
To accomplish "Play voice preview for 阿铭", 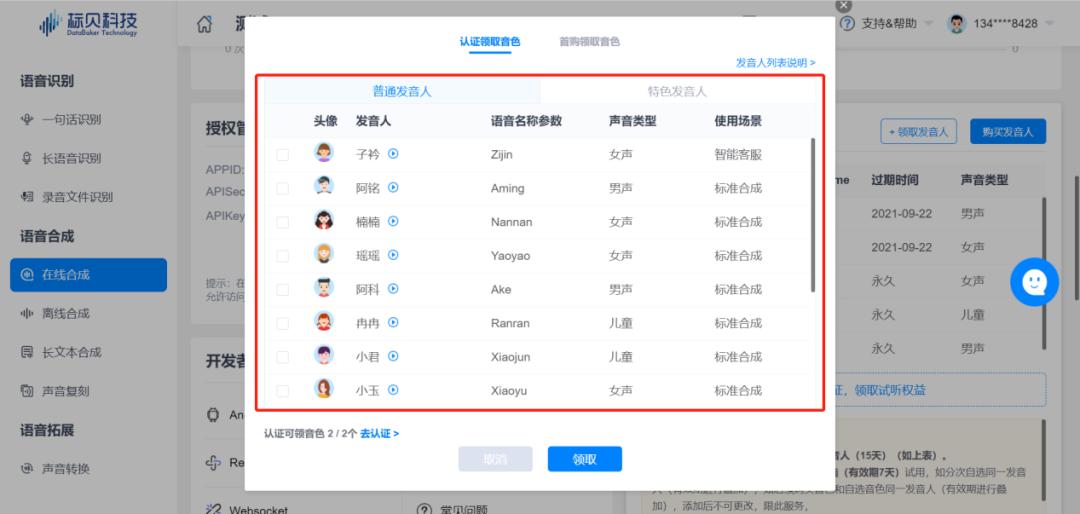I will pos(393,188).
